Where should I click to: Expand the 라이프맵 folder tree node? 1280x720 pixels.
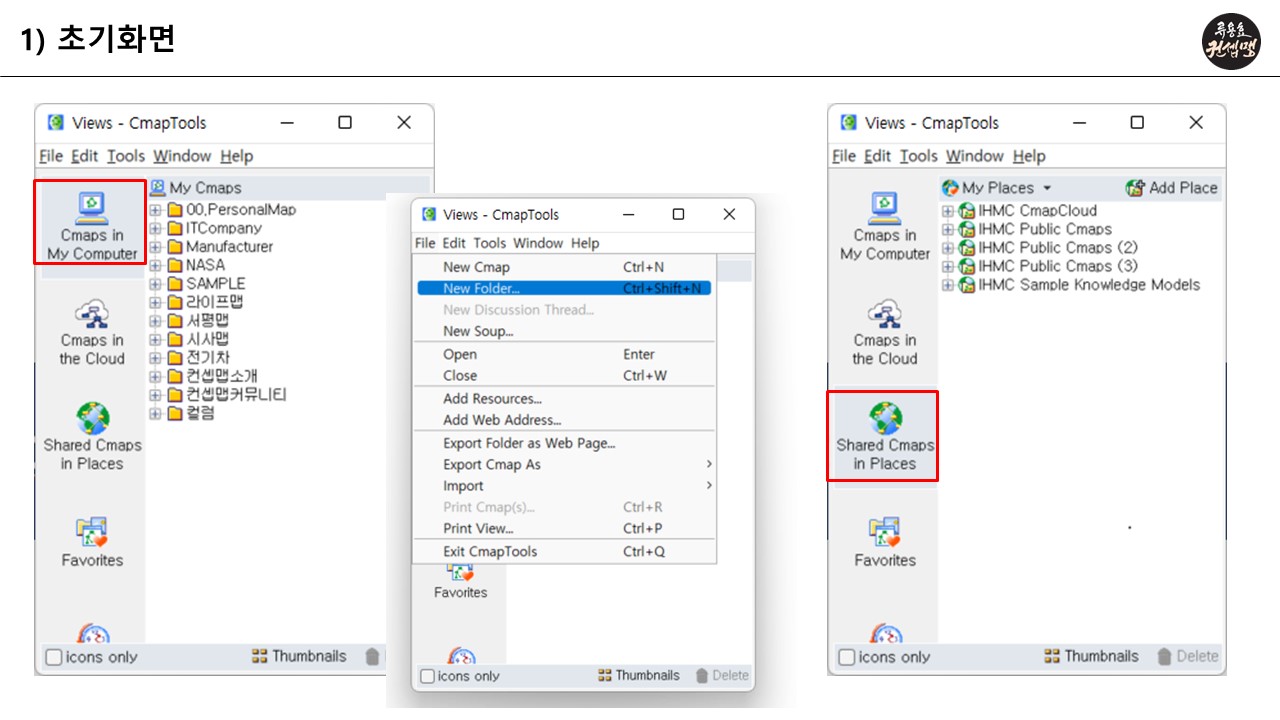pos(155,302)
